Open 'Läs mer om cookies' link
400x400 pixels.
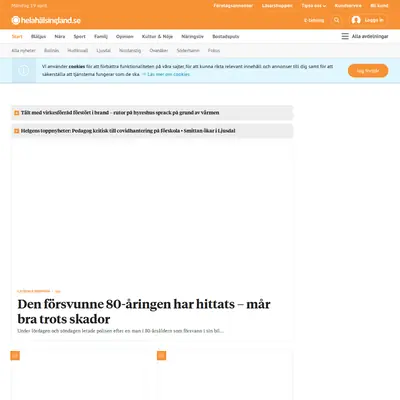coord(168,74)
